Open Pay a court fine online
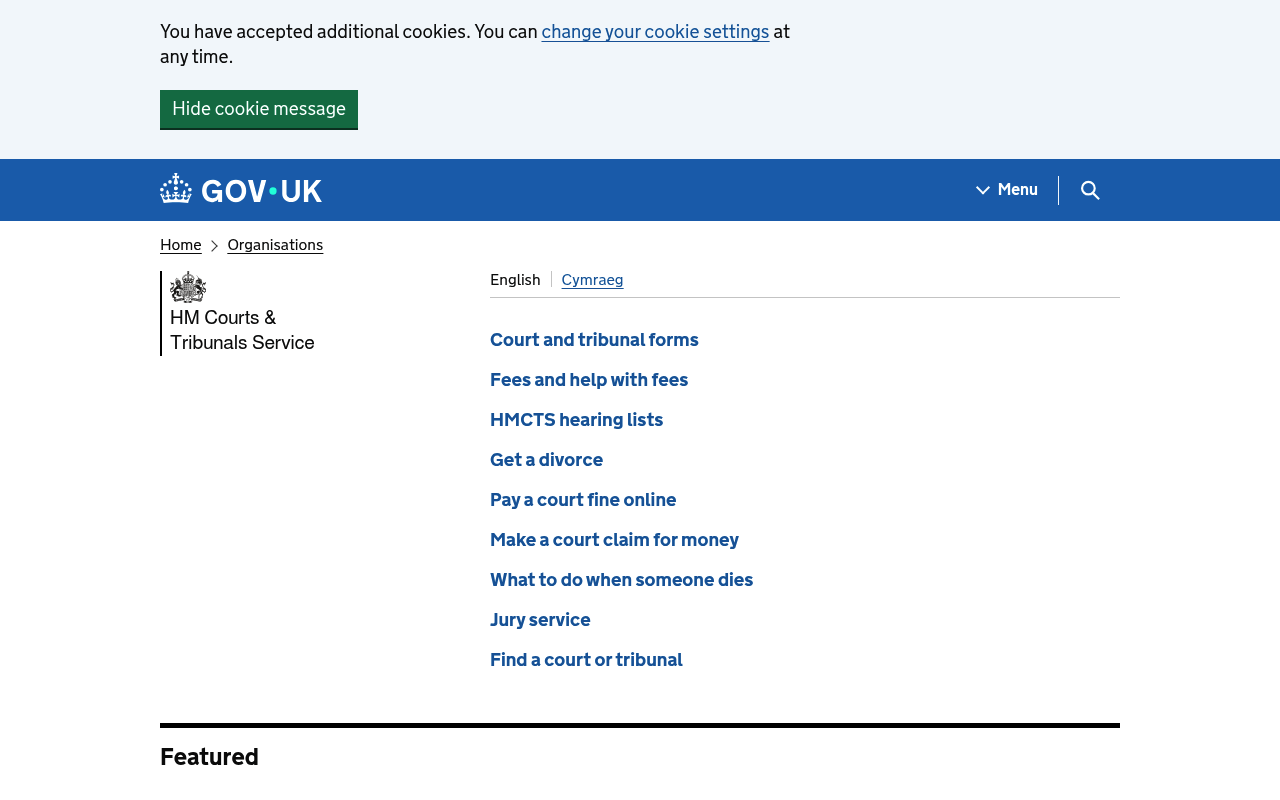 tap(583, 500)
